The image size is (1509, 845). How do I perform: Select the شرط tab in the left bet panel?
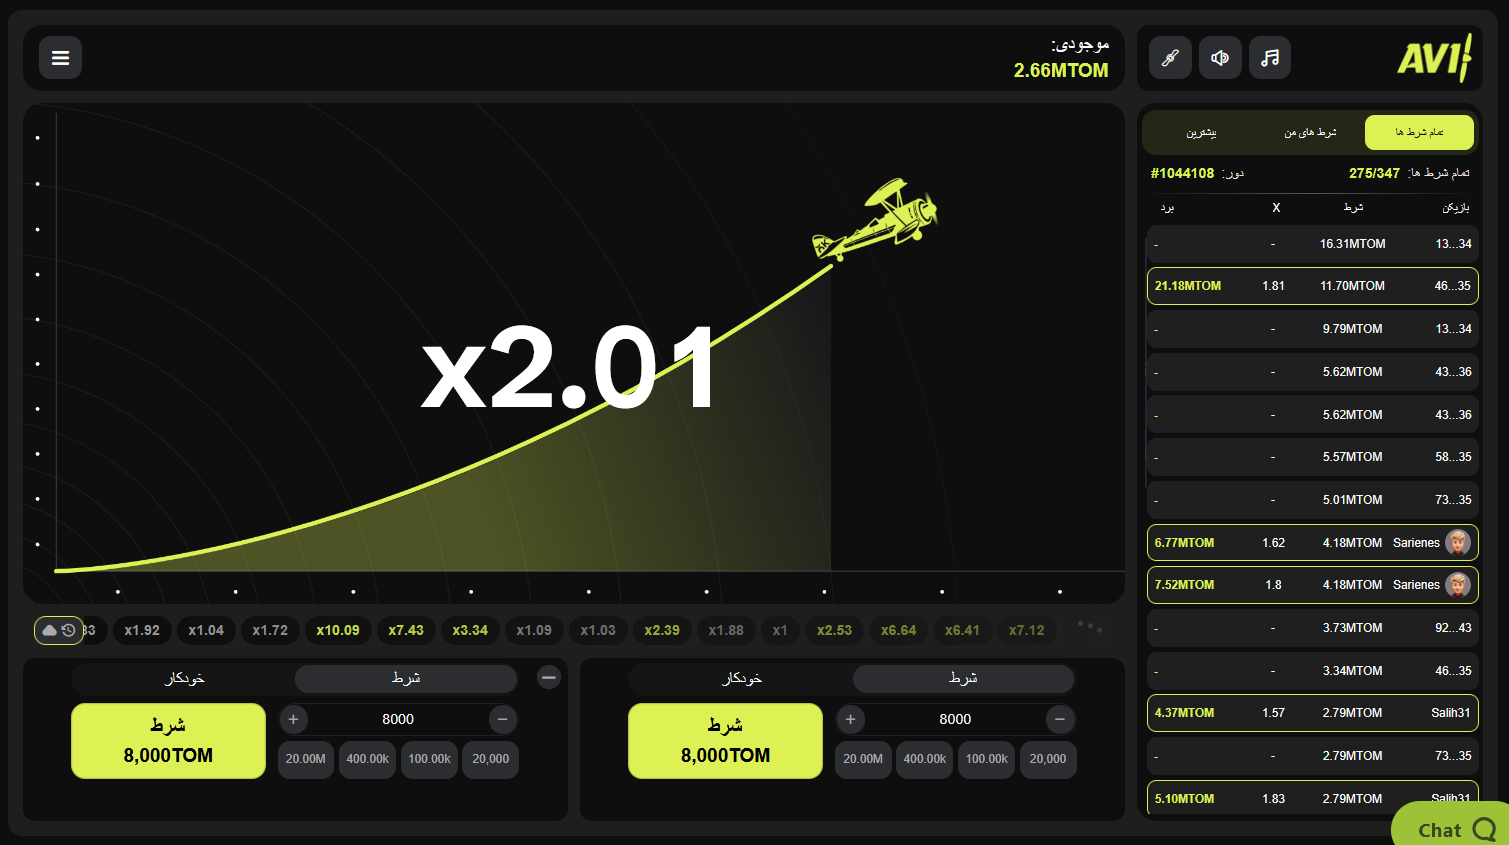406,678
